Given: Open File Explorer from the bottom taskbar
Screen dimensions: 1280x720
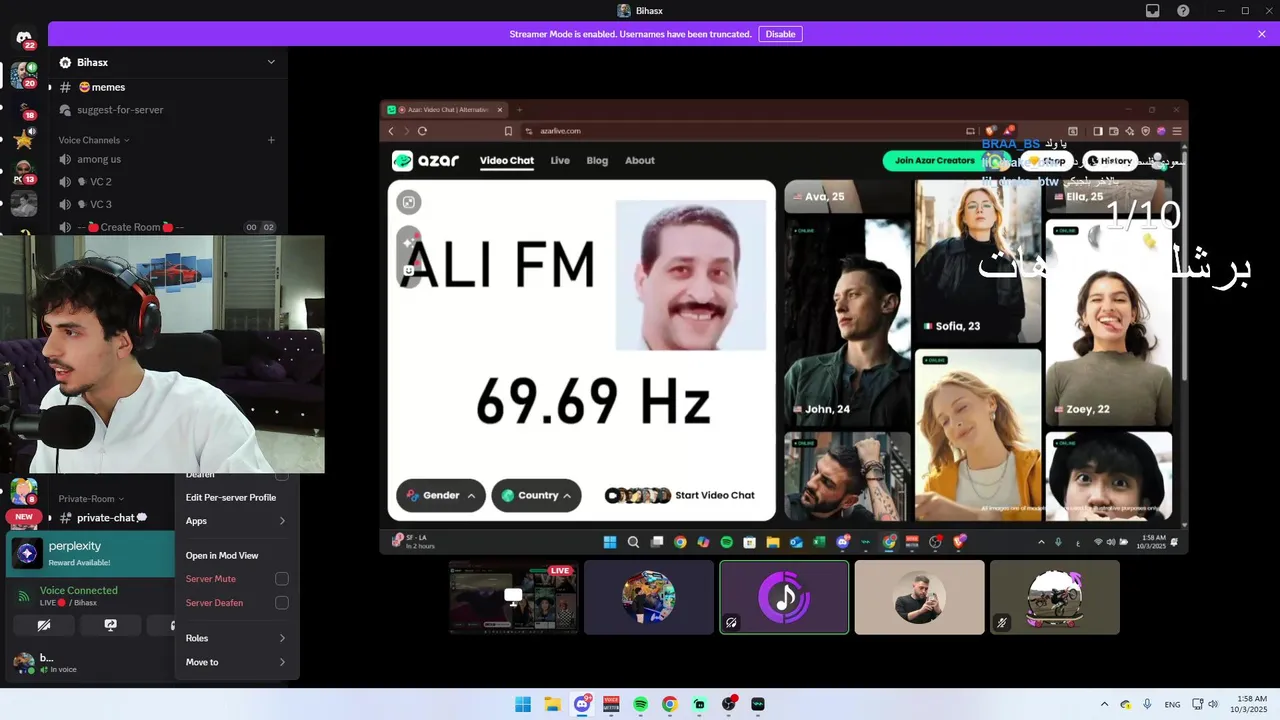Looking at the screenshot, I should (x=552, y=704).
